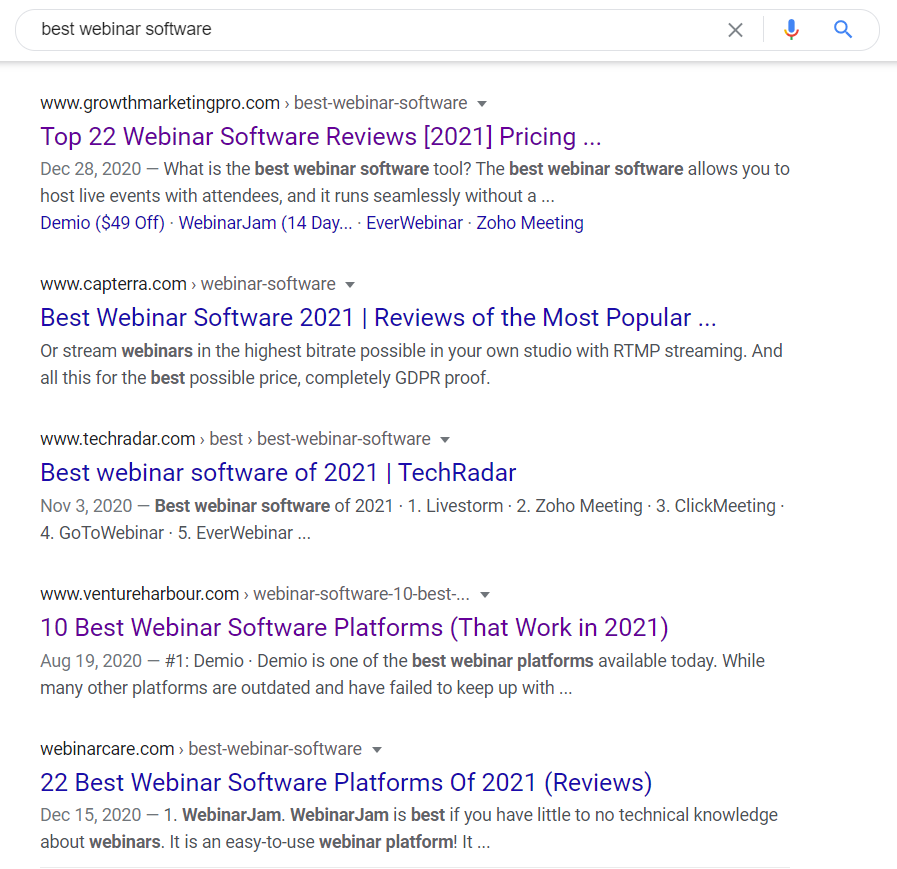Activate voice search with the microphone icon
The image size is (897, 869).
[x=791, y=29]
